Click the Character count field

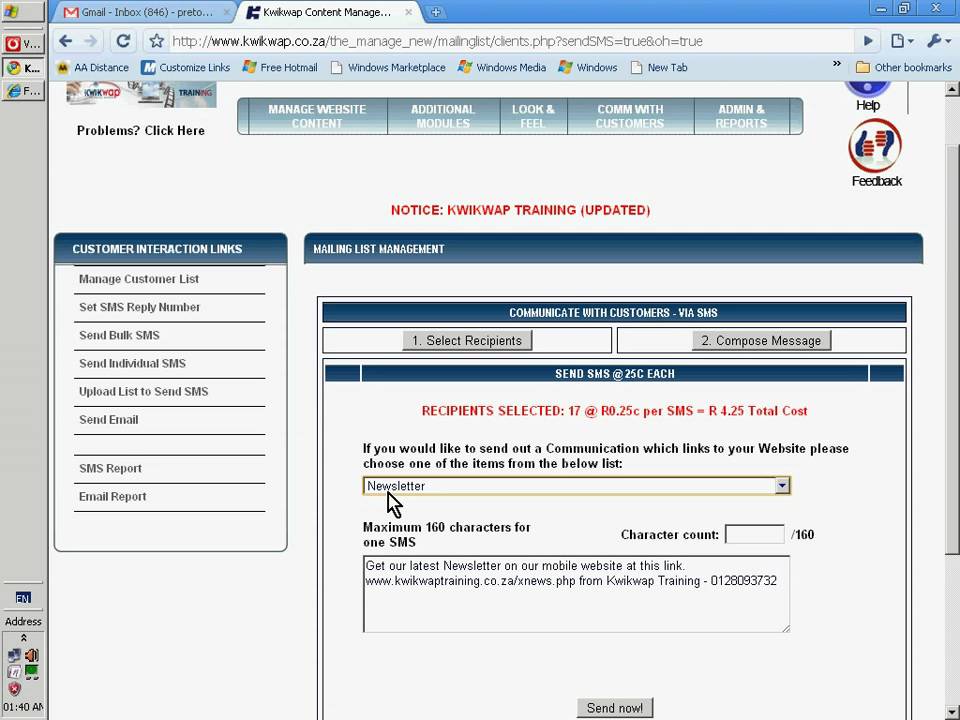[754, 534]
